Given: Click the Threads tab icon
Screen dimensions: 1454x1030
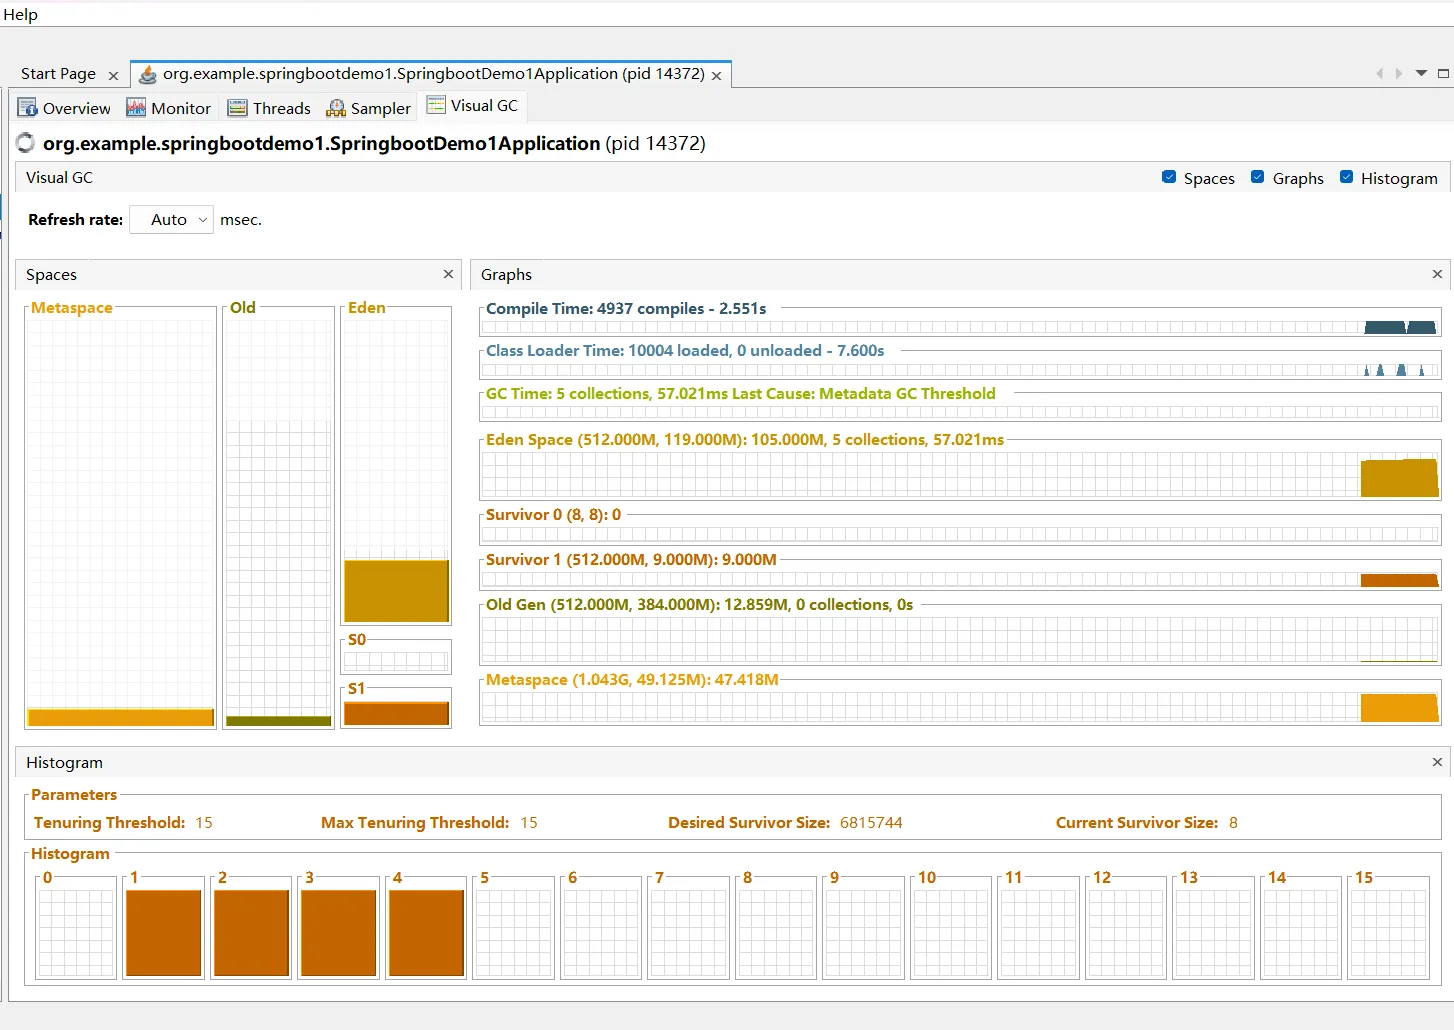Looking at the screenshot, I should click(x=237, y=108).
